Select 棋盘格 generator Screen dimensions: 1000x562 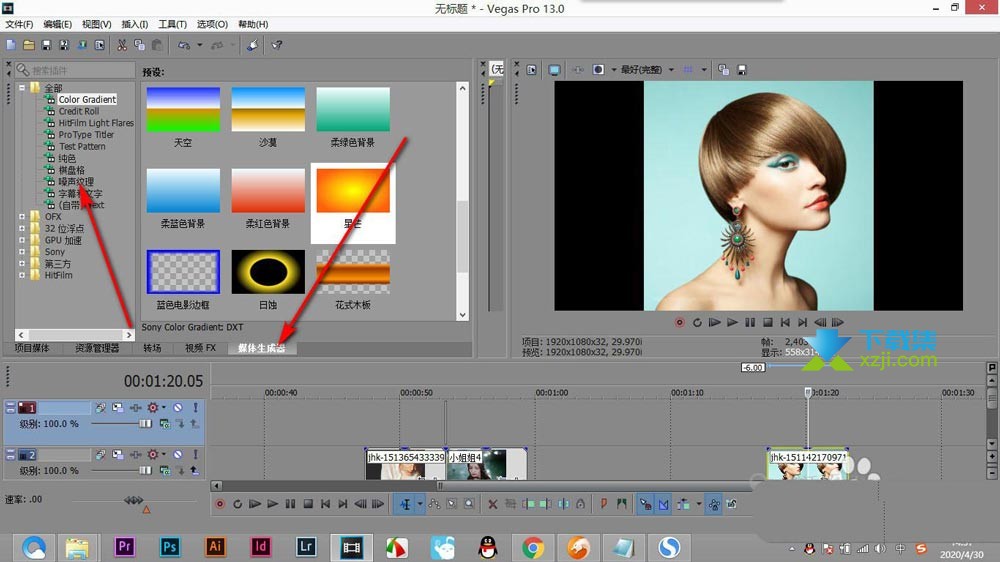(71, 170)
